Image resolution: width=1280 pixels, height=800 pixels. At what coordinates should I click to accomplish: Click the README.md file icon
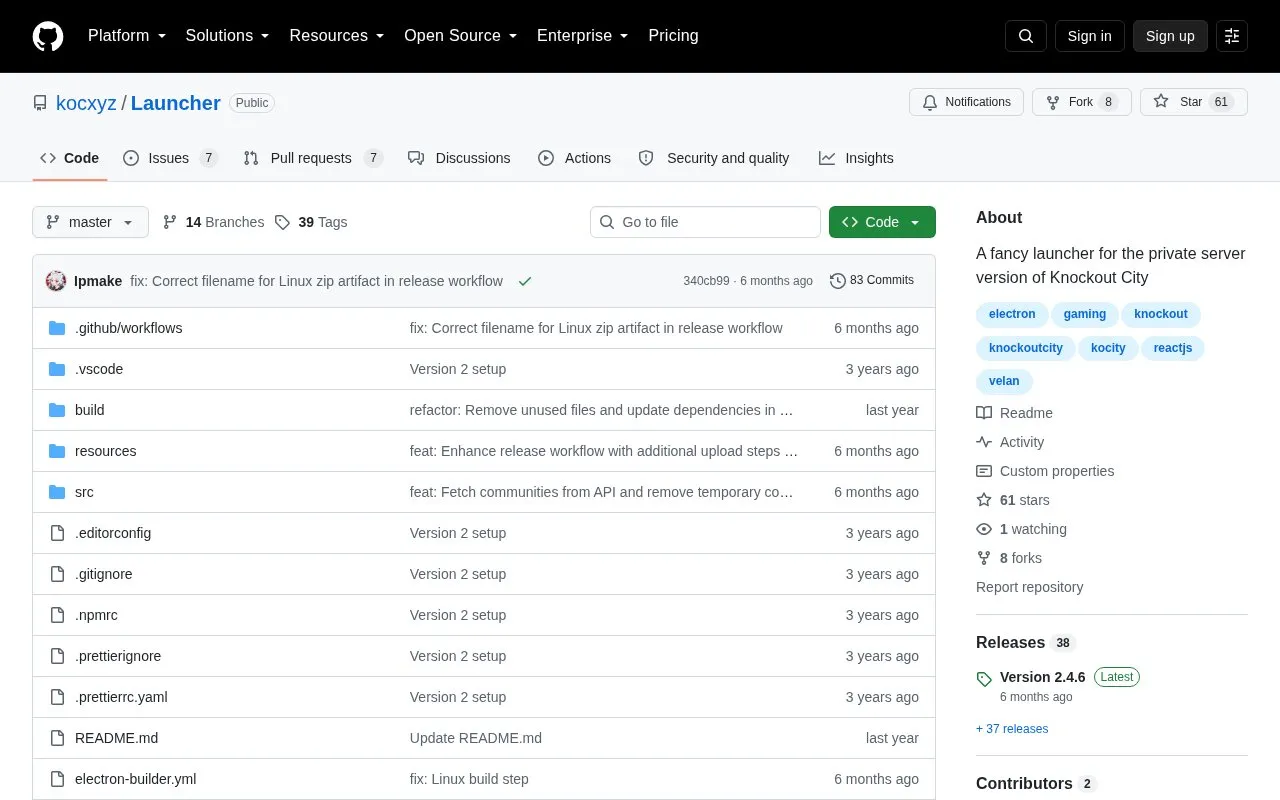(57, 738)
